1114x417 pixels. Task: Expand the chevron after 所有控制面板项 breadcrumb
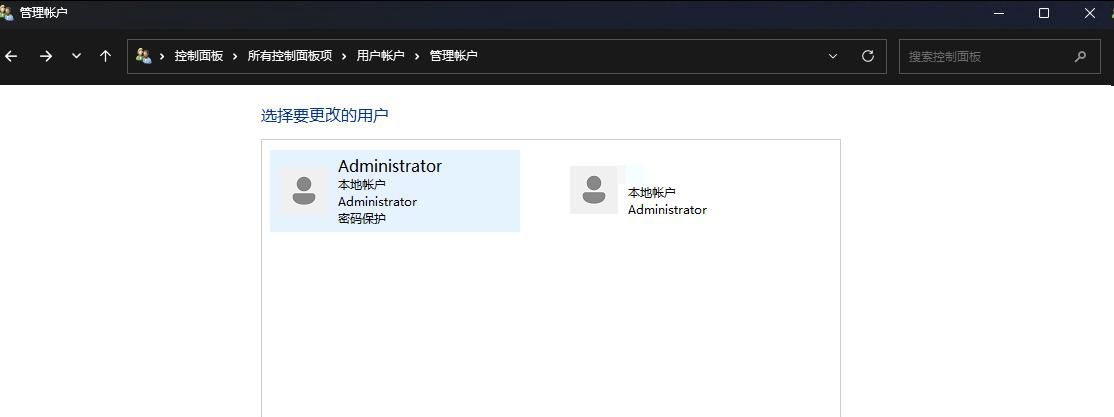coord(344,56)
